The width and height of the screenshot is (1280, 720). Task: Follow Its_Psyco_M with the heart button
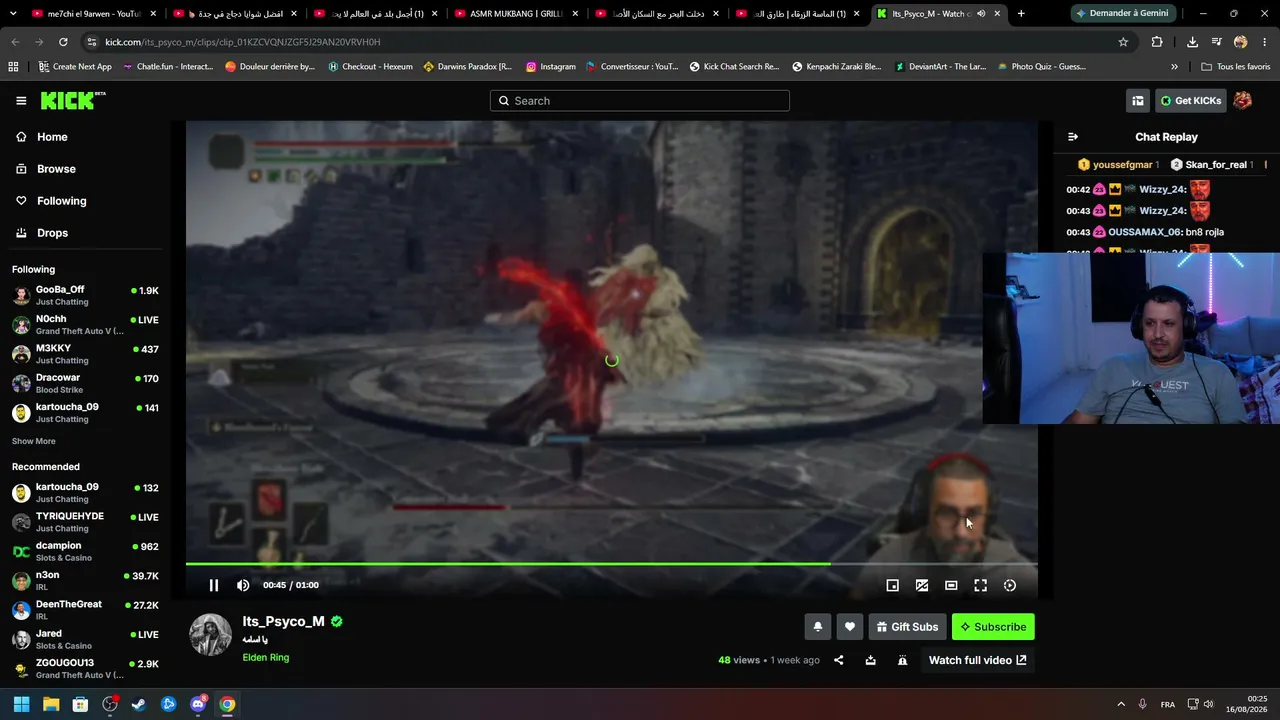pos(850,627)
